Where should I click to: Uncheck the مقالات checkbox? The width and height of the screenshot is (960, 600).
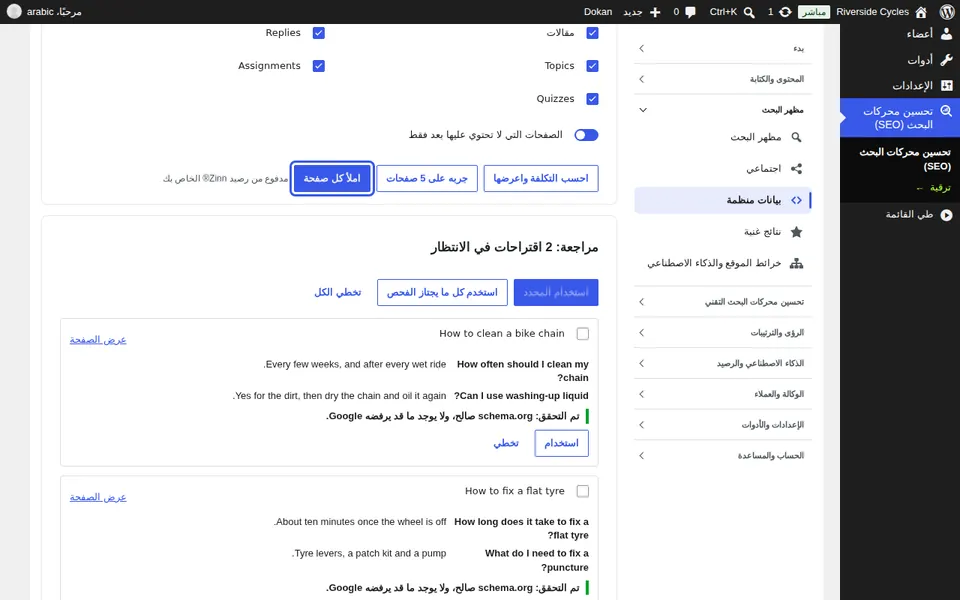(592, 33)
